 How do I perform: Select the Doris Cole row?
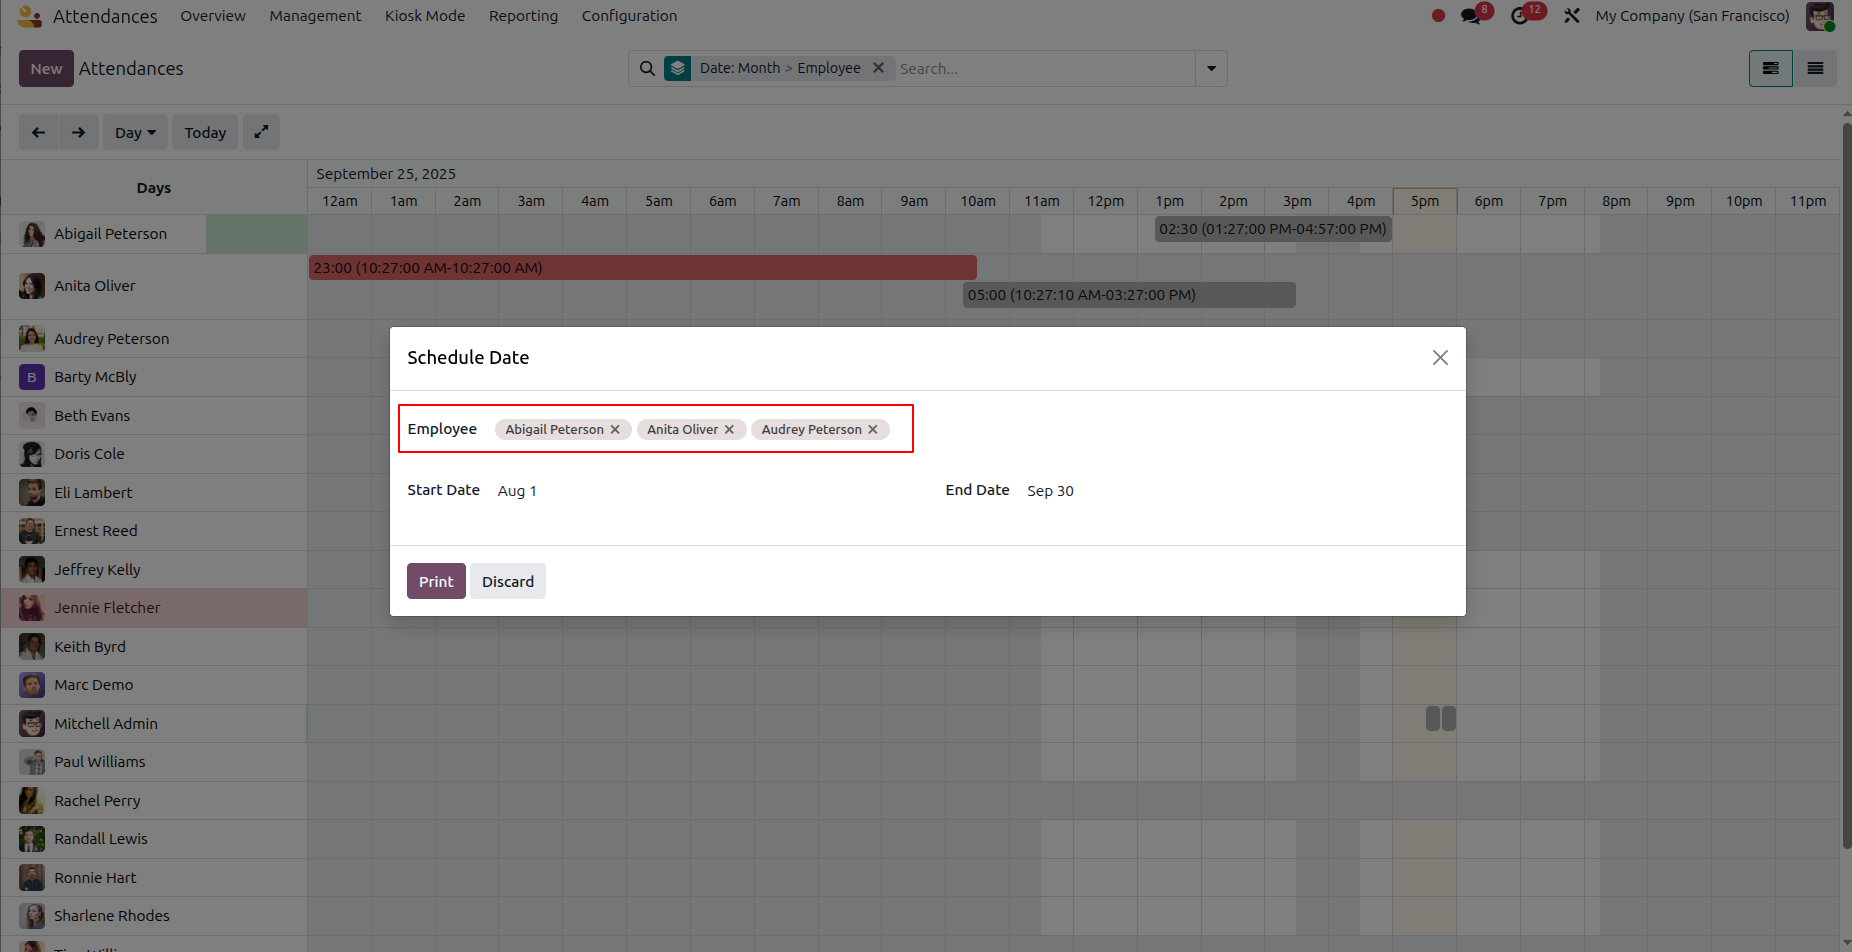coord(154,454)
